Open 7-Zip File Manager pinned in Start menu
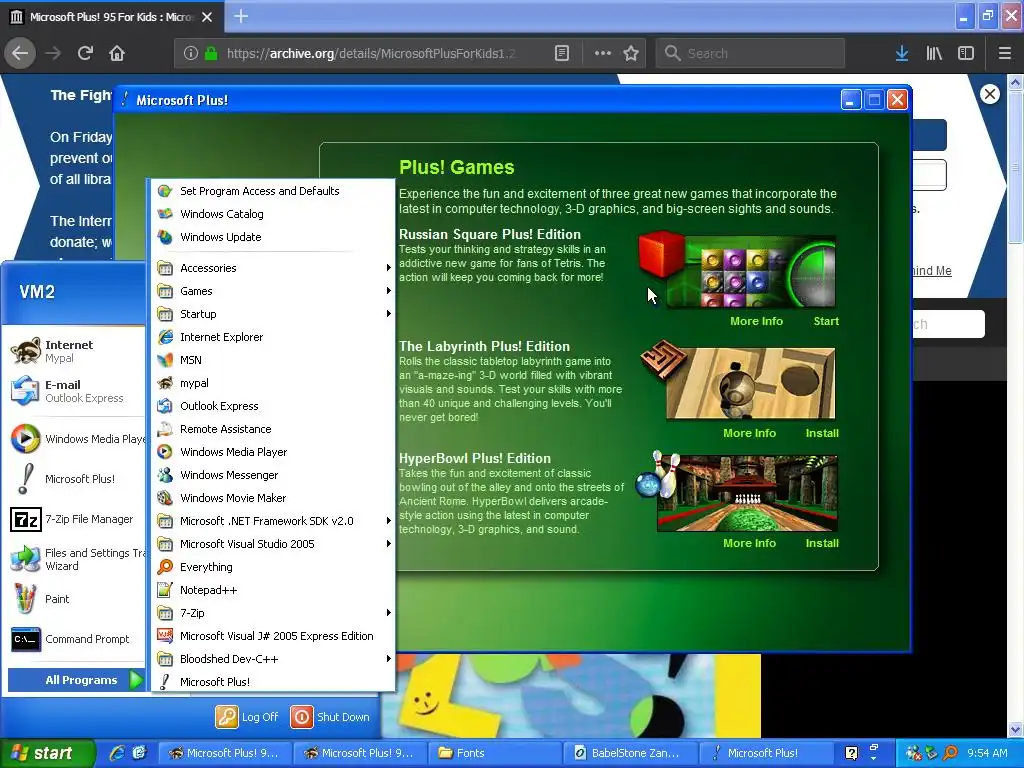This screenshot has width=1024, height=768. point(76,519)
